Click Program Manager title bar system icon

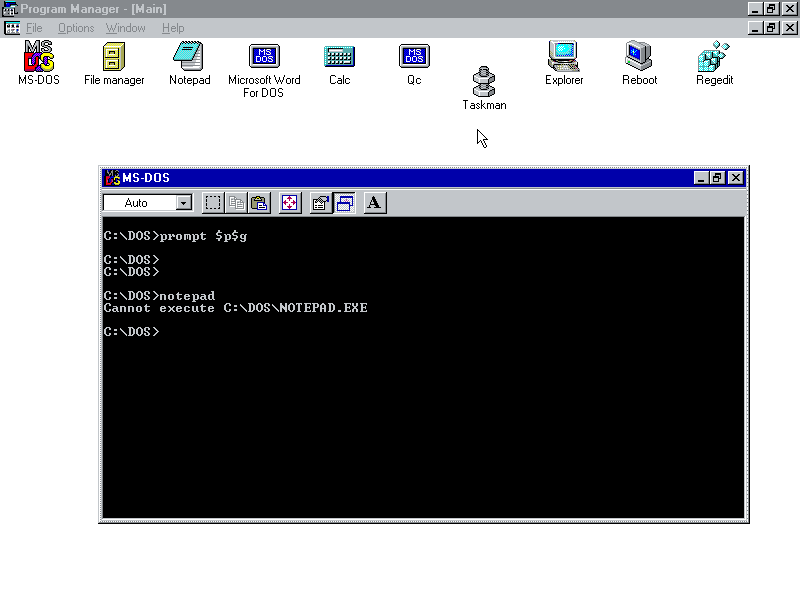click(x=10, y=9)
